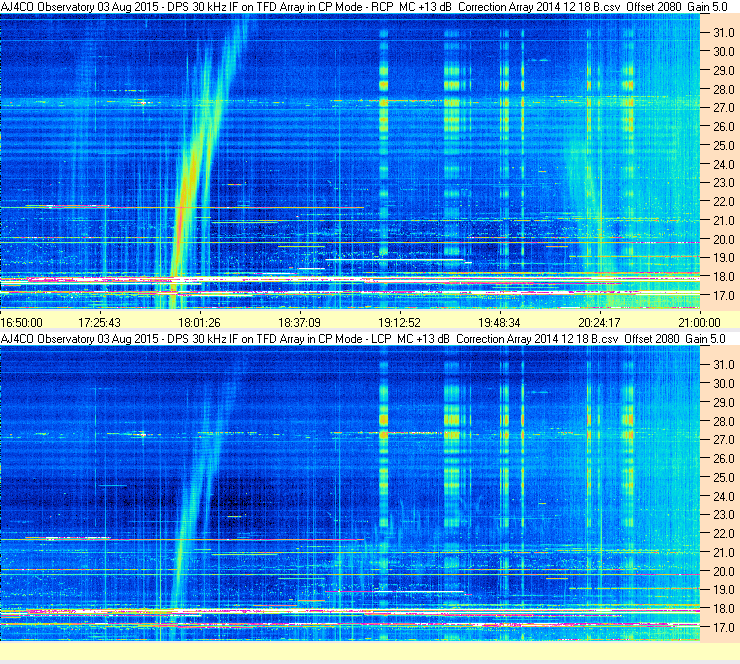Select the 18:37:09 time axis label
Viewport: 740px width, 664px height.
tap(299, 323)
